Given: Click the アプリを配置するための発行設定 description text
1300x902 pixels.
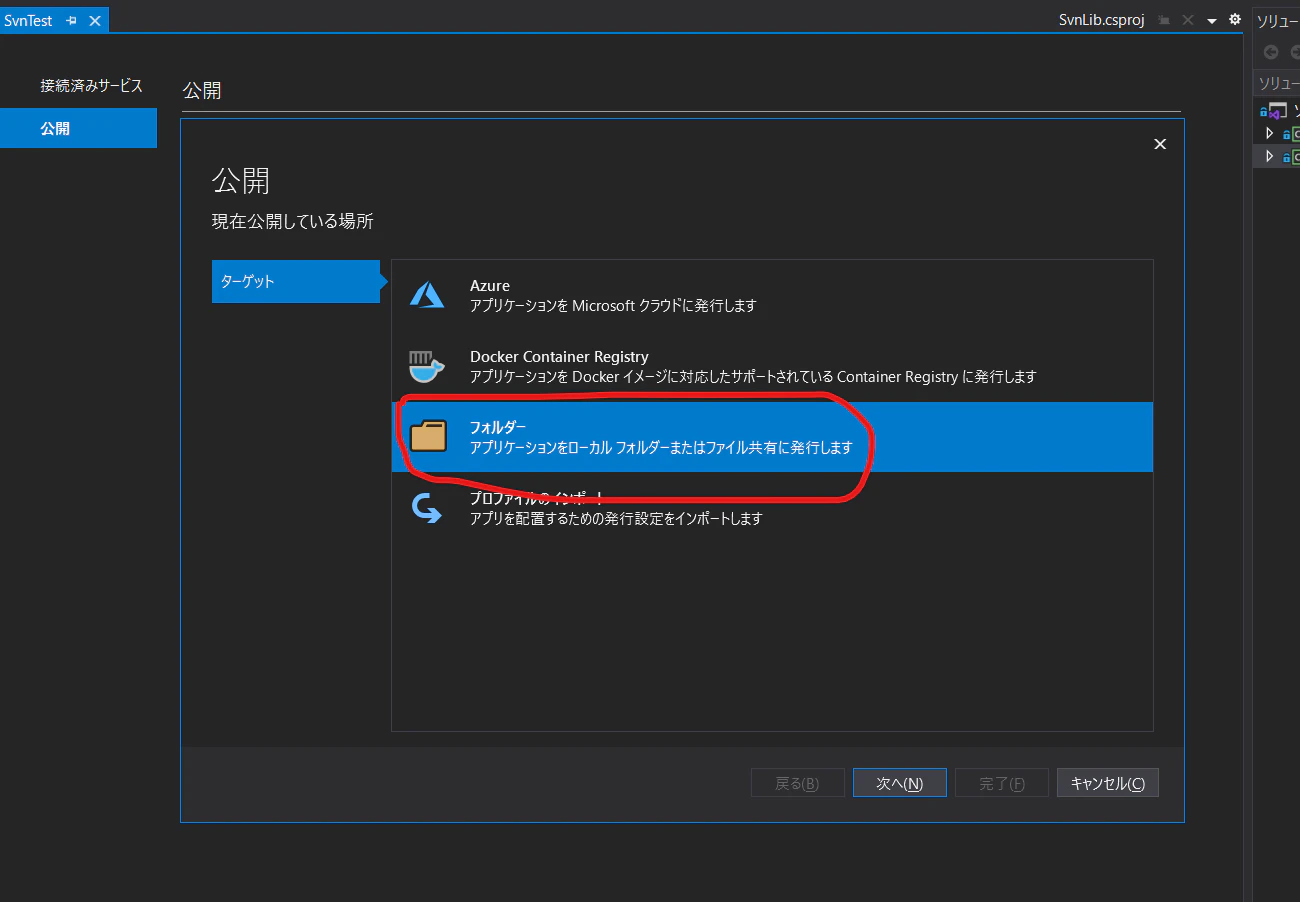Looking at the screenshot, I should tap(616, 518).
